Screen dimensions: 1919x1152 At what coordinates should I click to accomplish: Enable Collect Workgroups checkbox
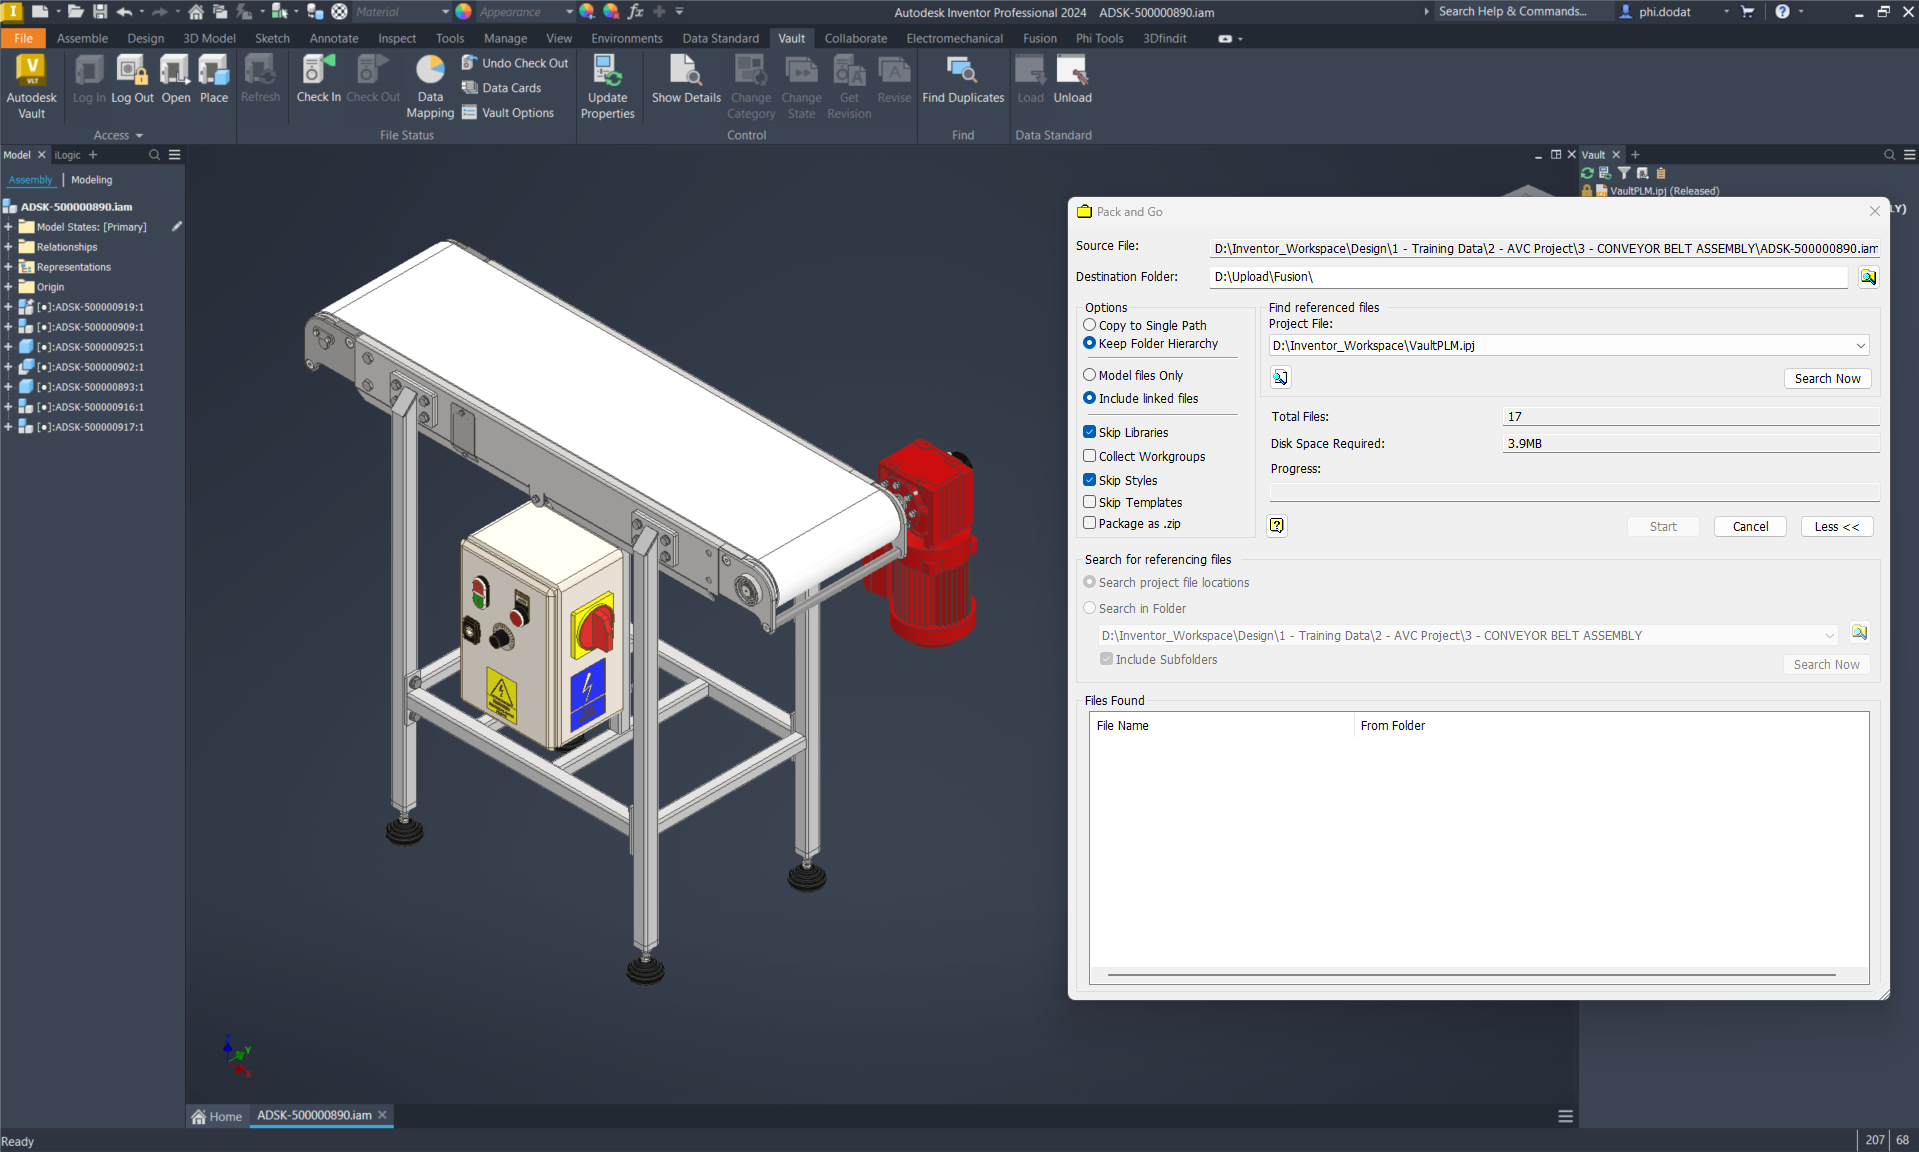coord(1090,456)
